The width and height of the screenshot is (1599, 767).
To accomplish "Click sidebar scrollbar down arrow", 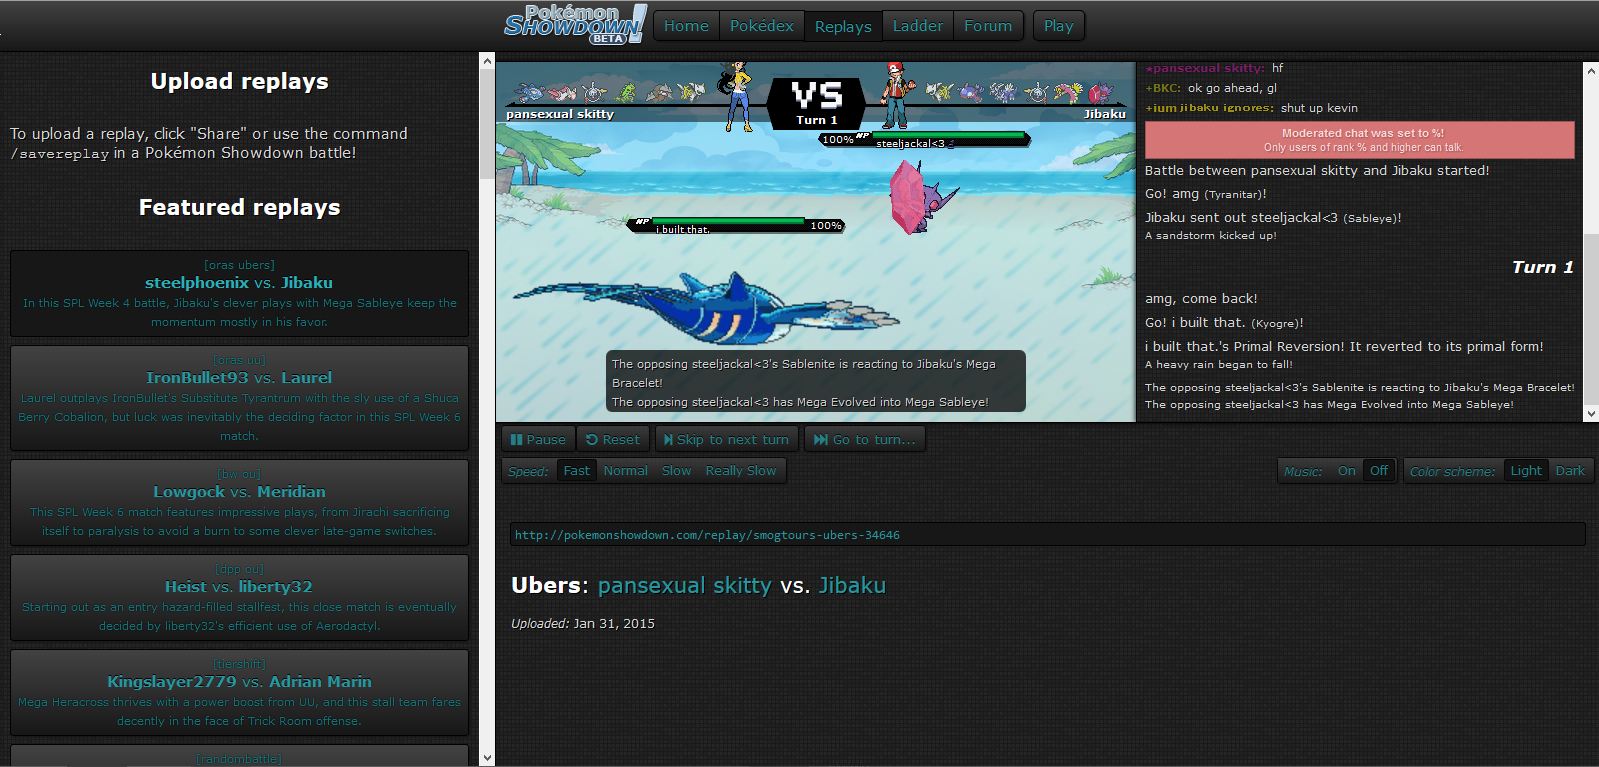I will pyautogui.click(x=487, y=758).
